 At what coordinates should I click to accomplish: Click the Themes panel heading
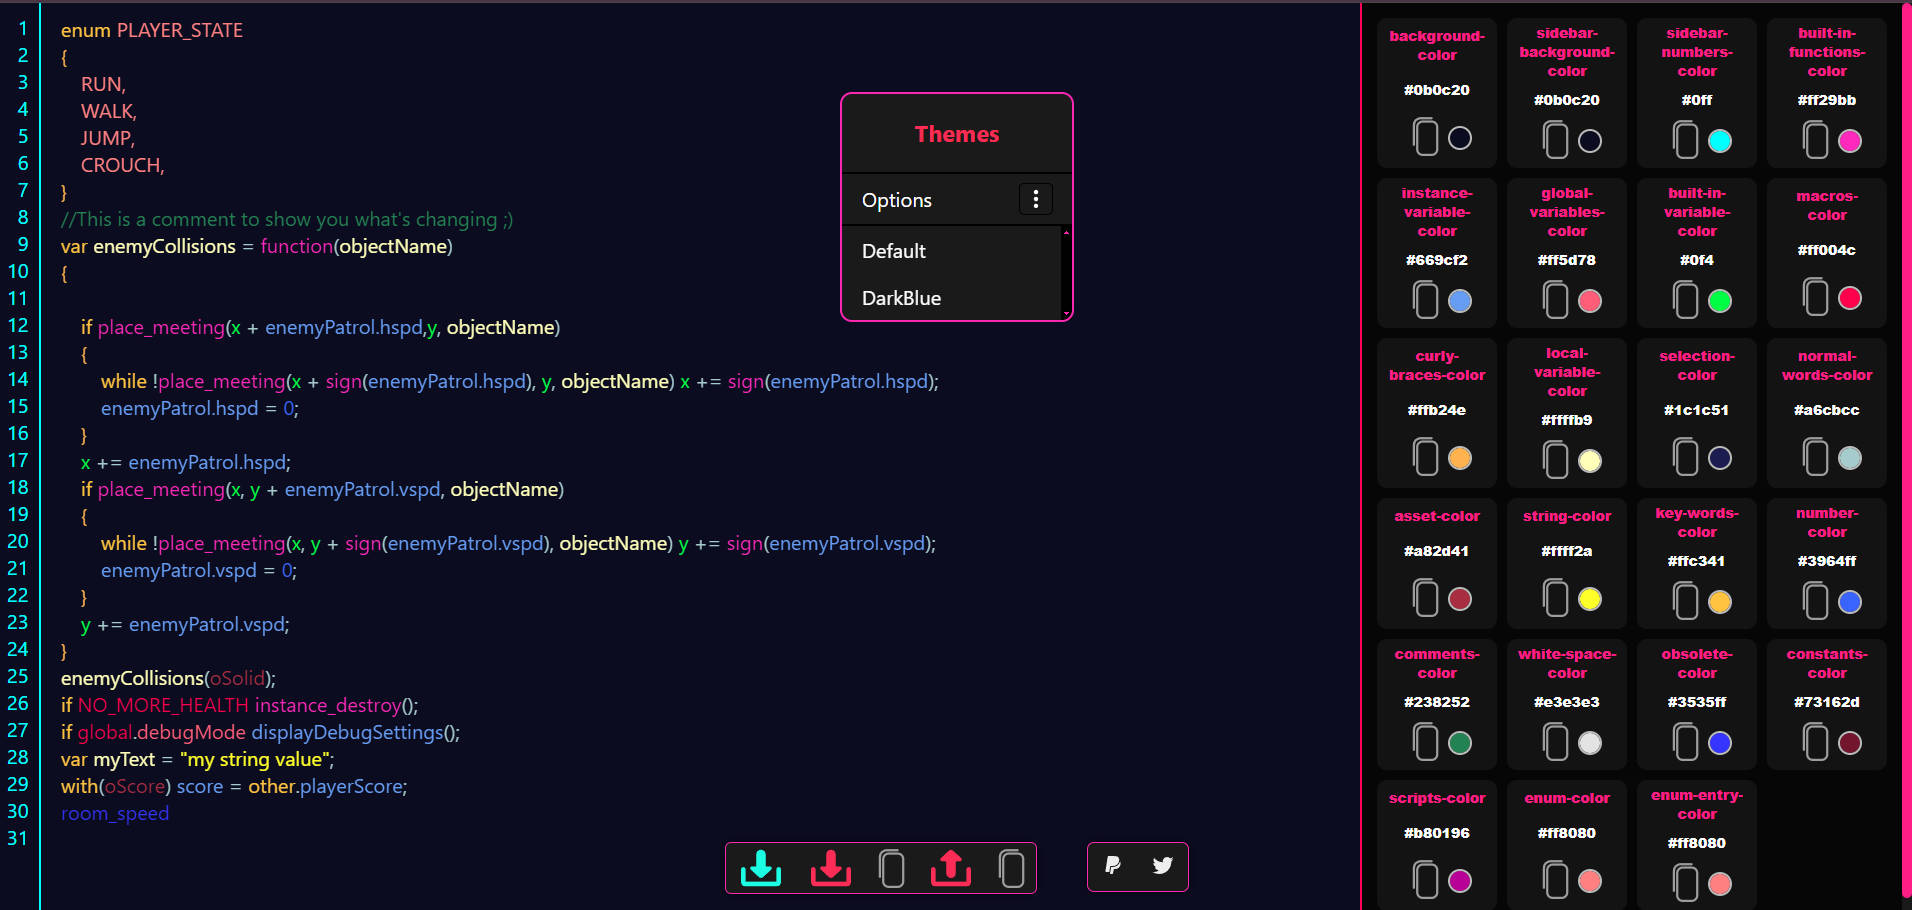[956, 134]
